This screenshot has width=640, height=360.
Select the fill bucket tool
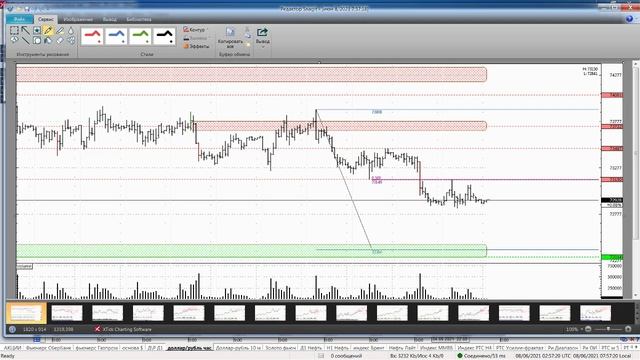[x=48, y=40]
